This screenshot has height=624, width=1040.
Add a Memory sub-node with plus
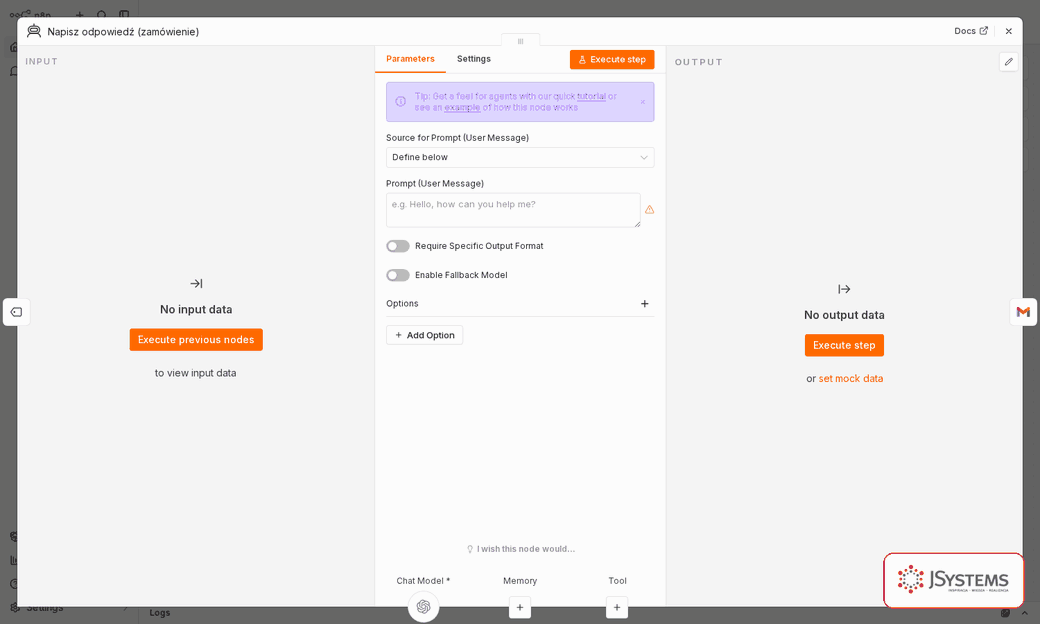click(x=520, y=607)
